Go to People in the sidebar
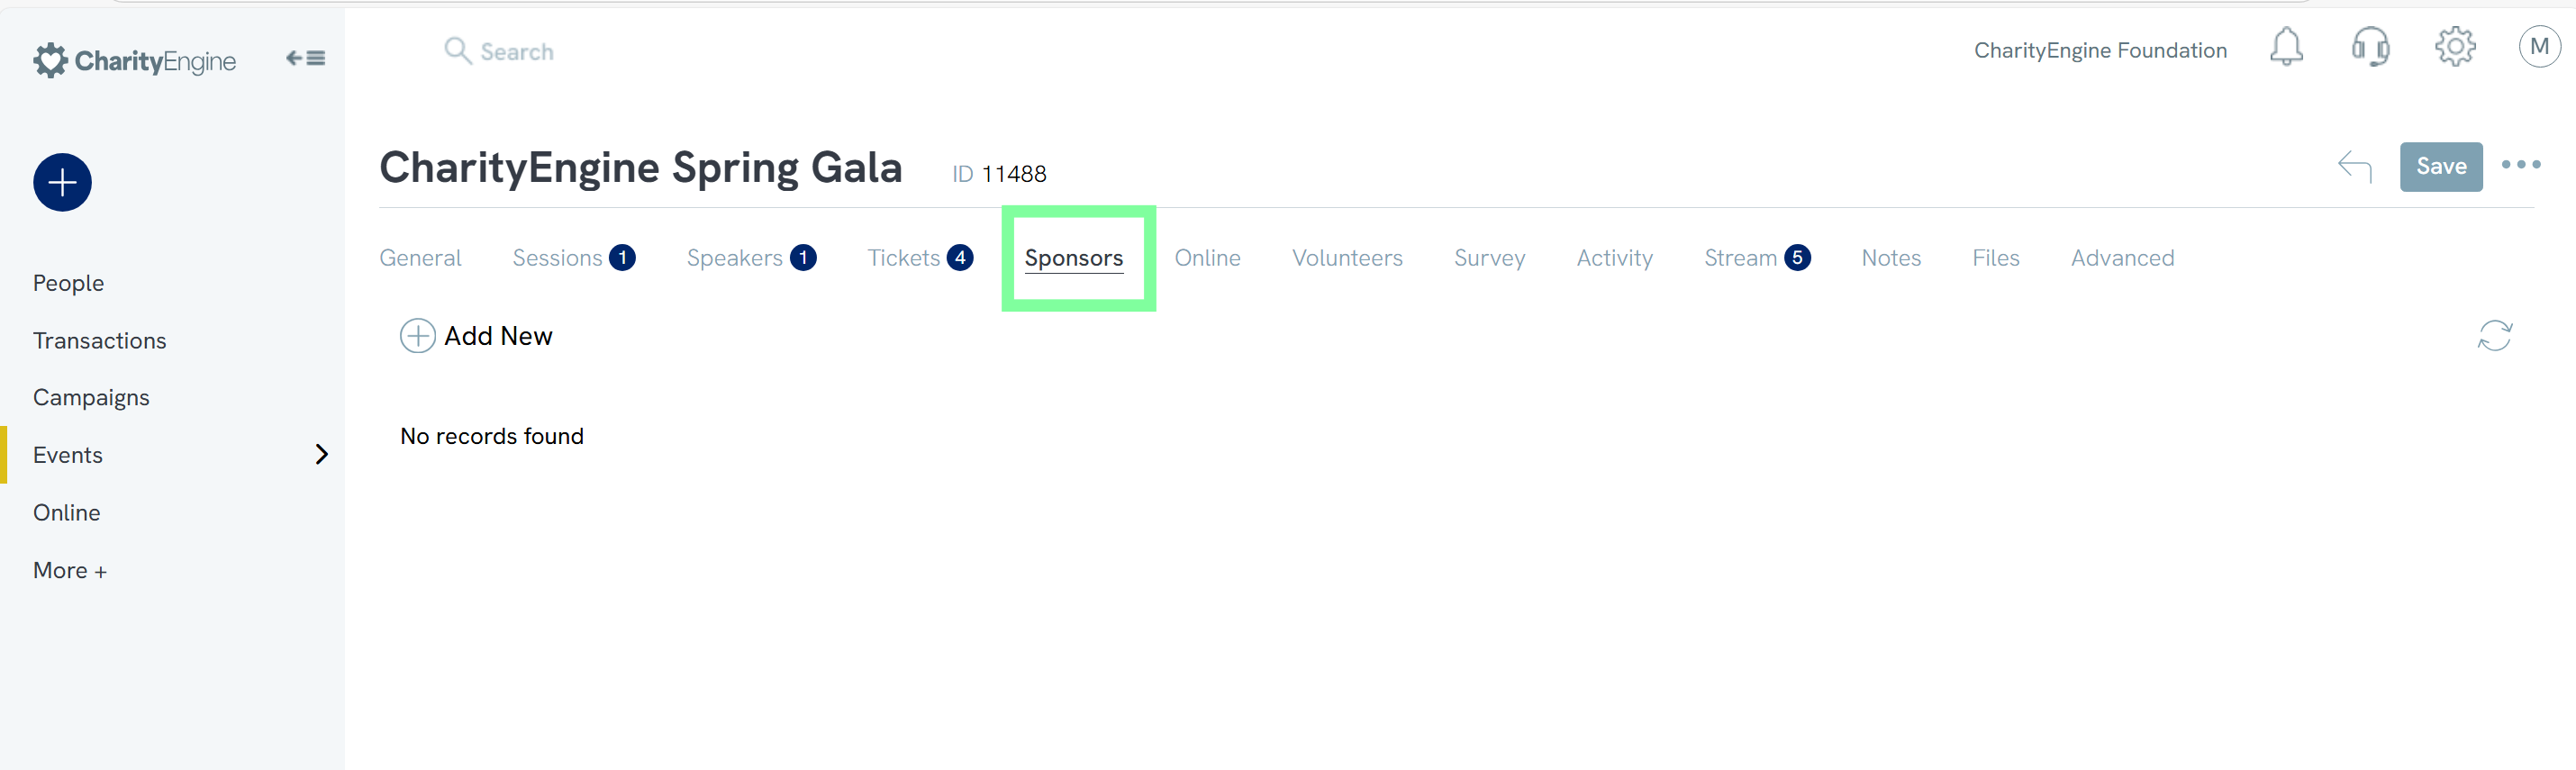Screen dimensions: 2576x770 click(68, 283)
